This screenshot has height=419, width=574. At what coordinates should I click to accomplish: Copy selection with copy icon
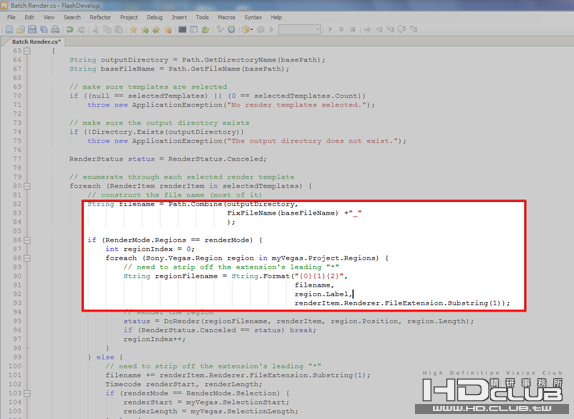[x=107, y=29]
